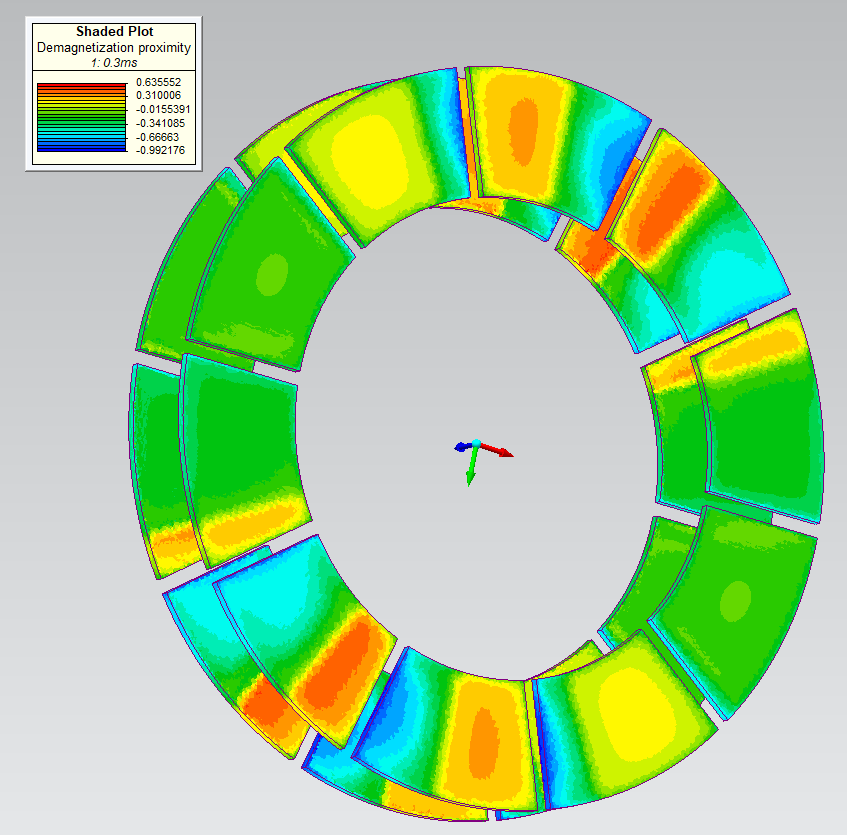Click the legend minimum value -0.992176
This screenshot has width=847, height=835.
(x=164, y=150)
